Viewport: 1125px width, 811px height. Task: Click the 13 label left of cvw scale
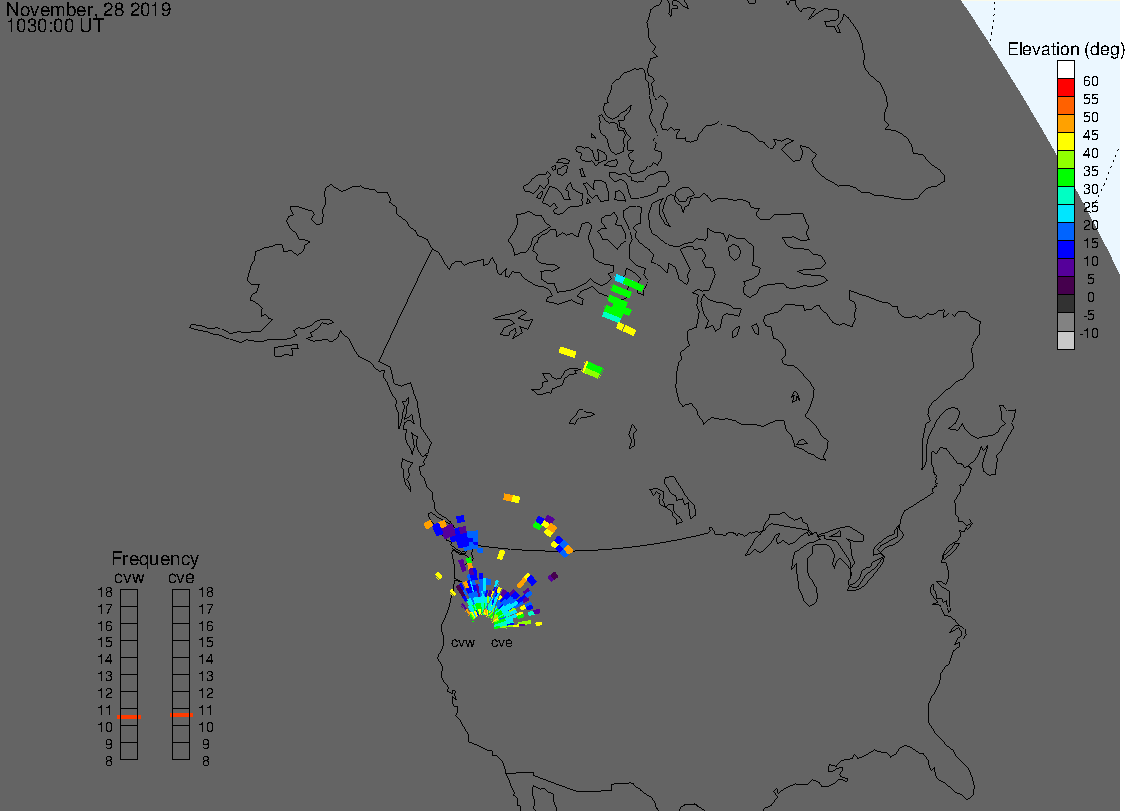(x=105, y=677)
